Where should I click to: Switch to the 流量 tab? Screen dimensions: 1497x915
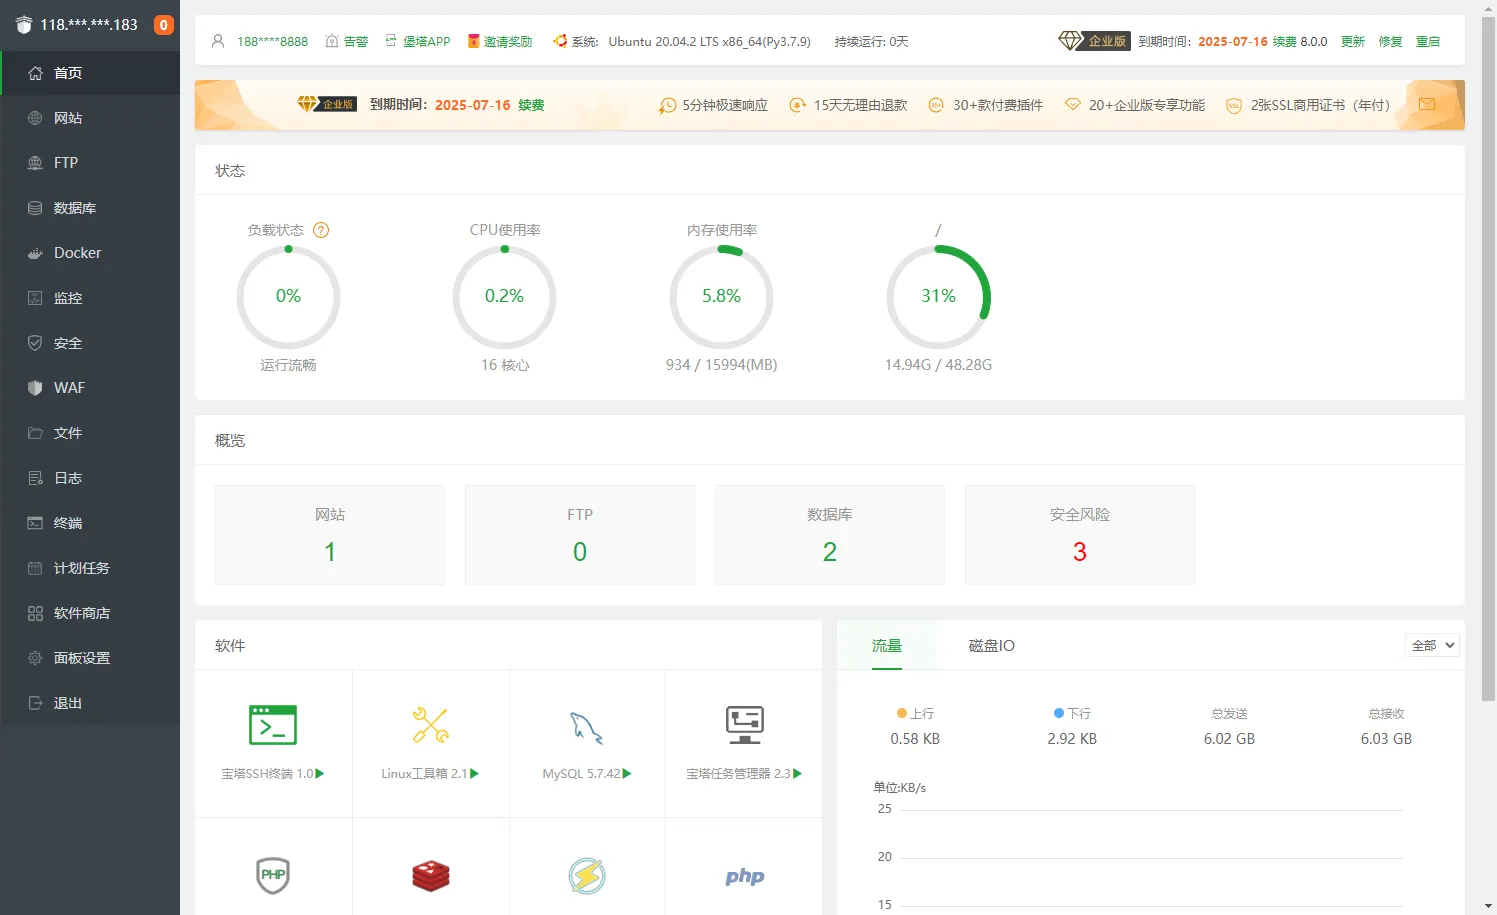(886, 645)
